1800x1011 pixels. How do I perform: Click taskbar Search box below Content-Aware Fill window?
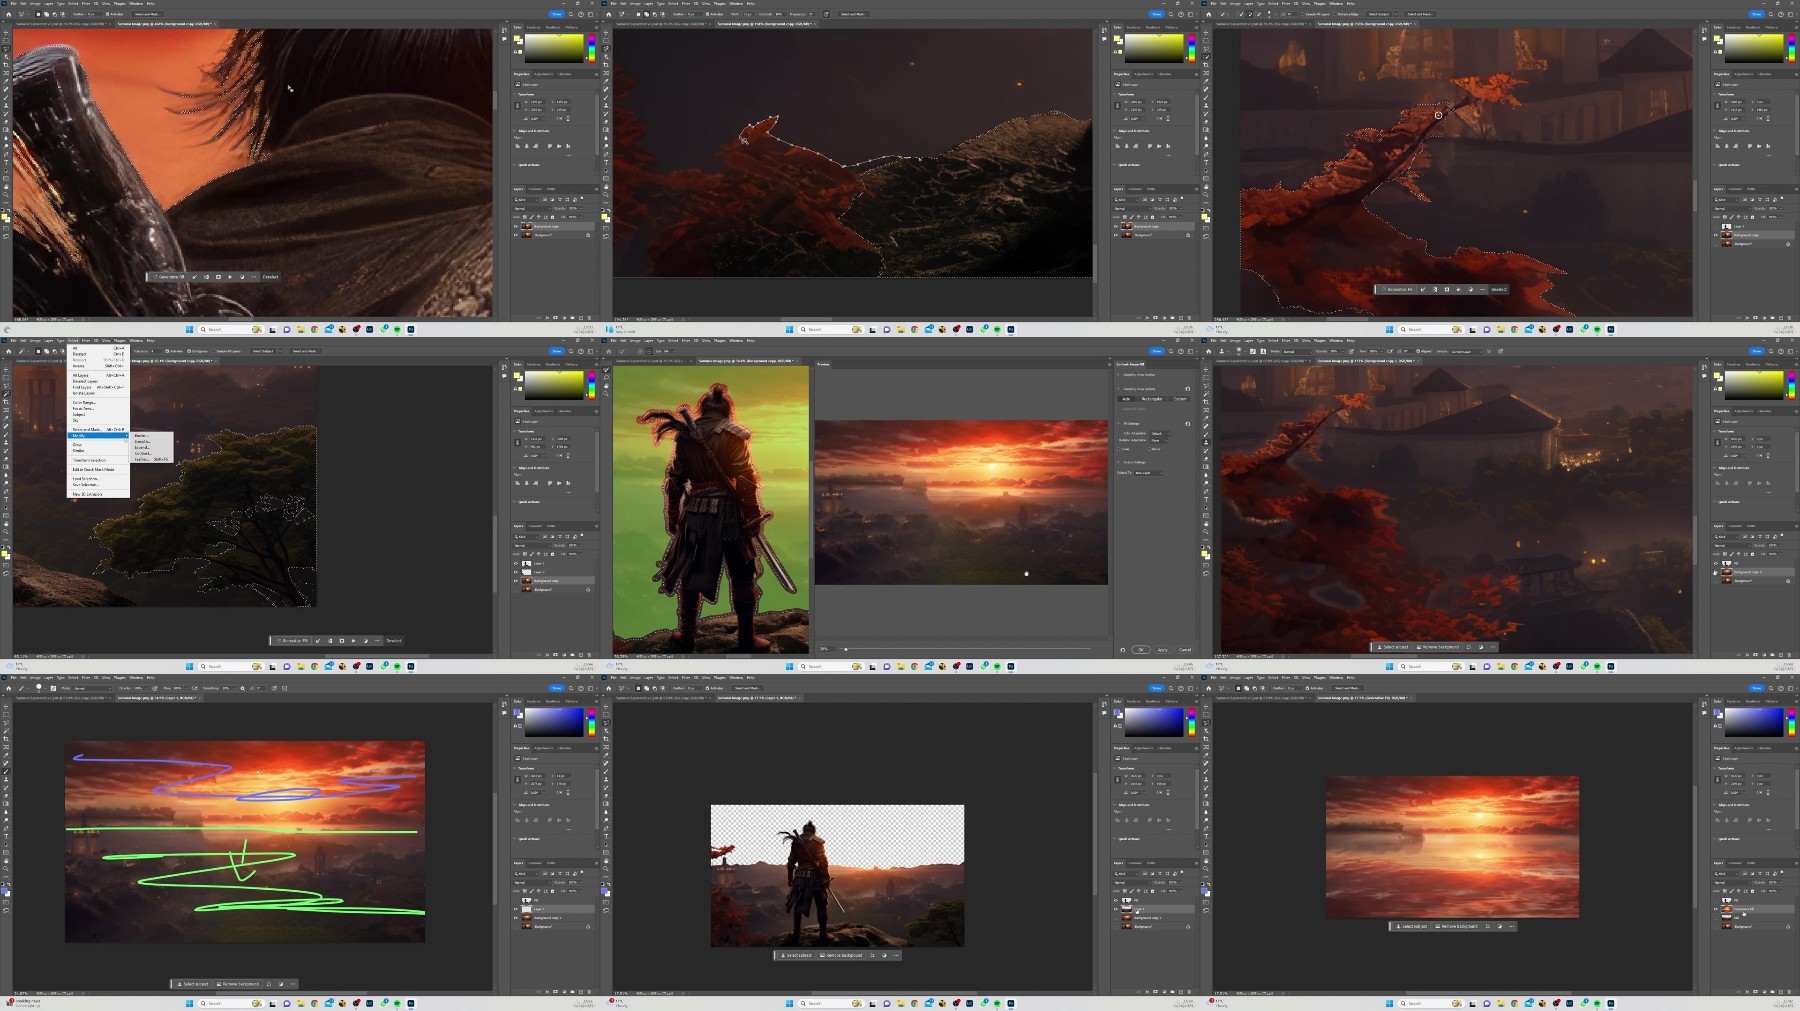(x=831, y=666)
